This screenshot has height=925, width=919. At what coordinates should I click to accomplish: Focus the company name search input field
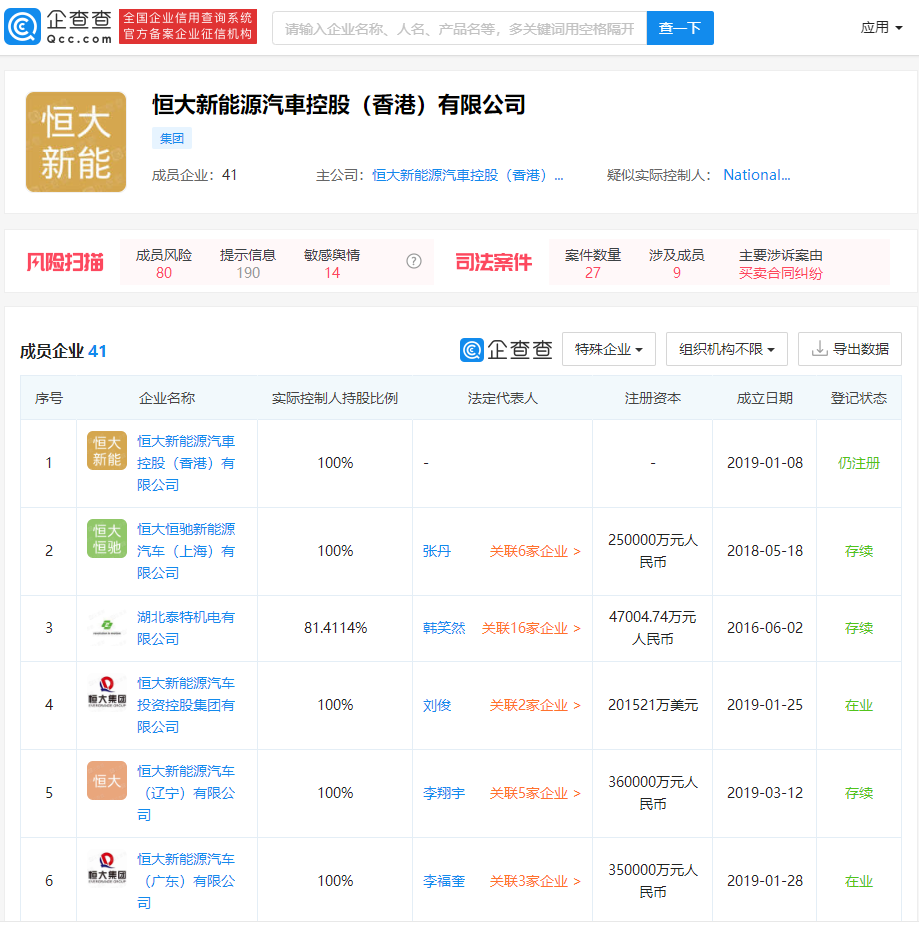tap(460, 28)
